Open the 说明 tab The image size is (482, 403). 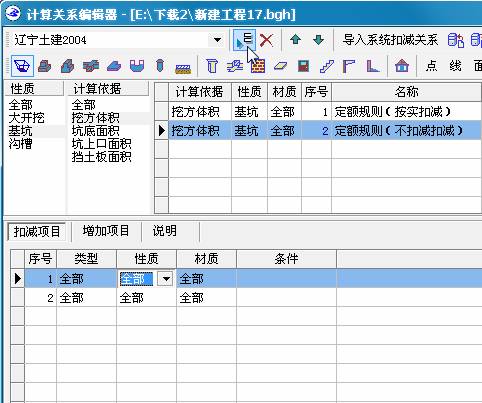point(164,231)
